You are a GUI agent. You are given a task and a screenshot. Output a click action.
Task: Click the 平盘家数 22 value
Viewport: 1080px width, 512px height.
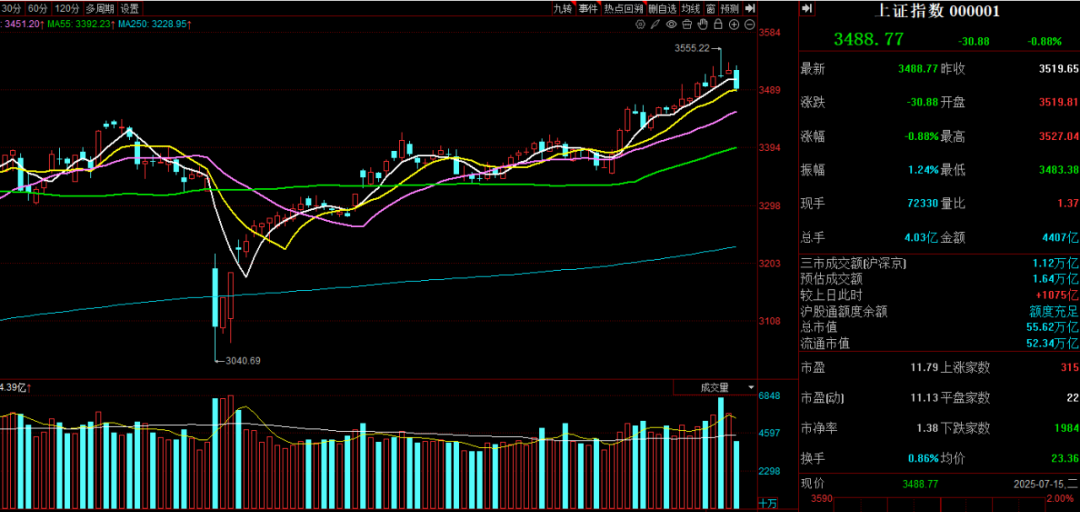click(1072, 398)
